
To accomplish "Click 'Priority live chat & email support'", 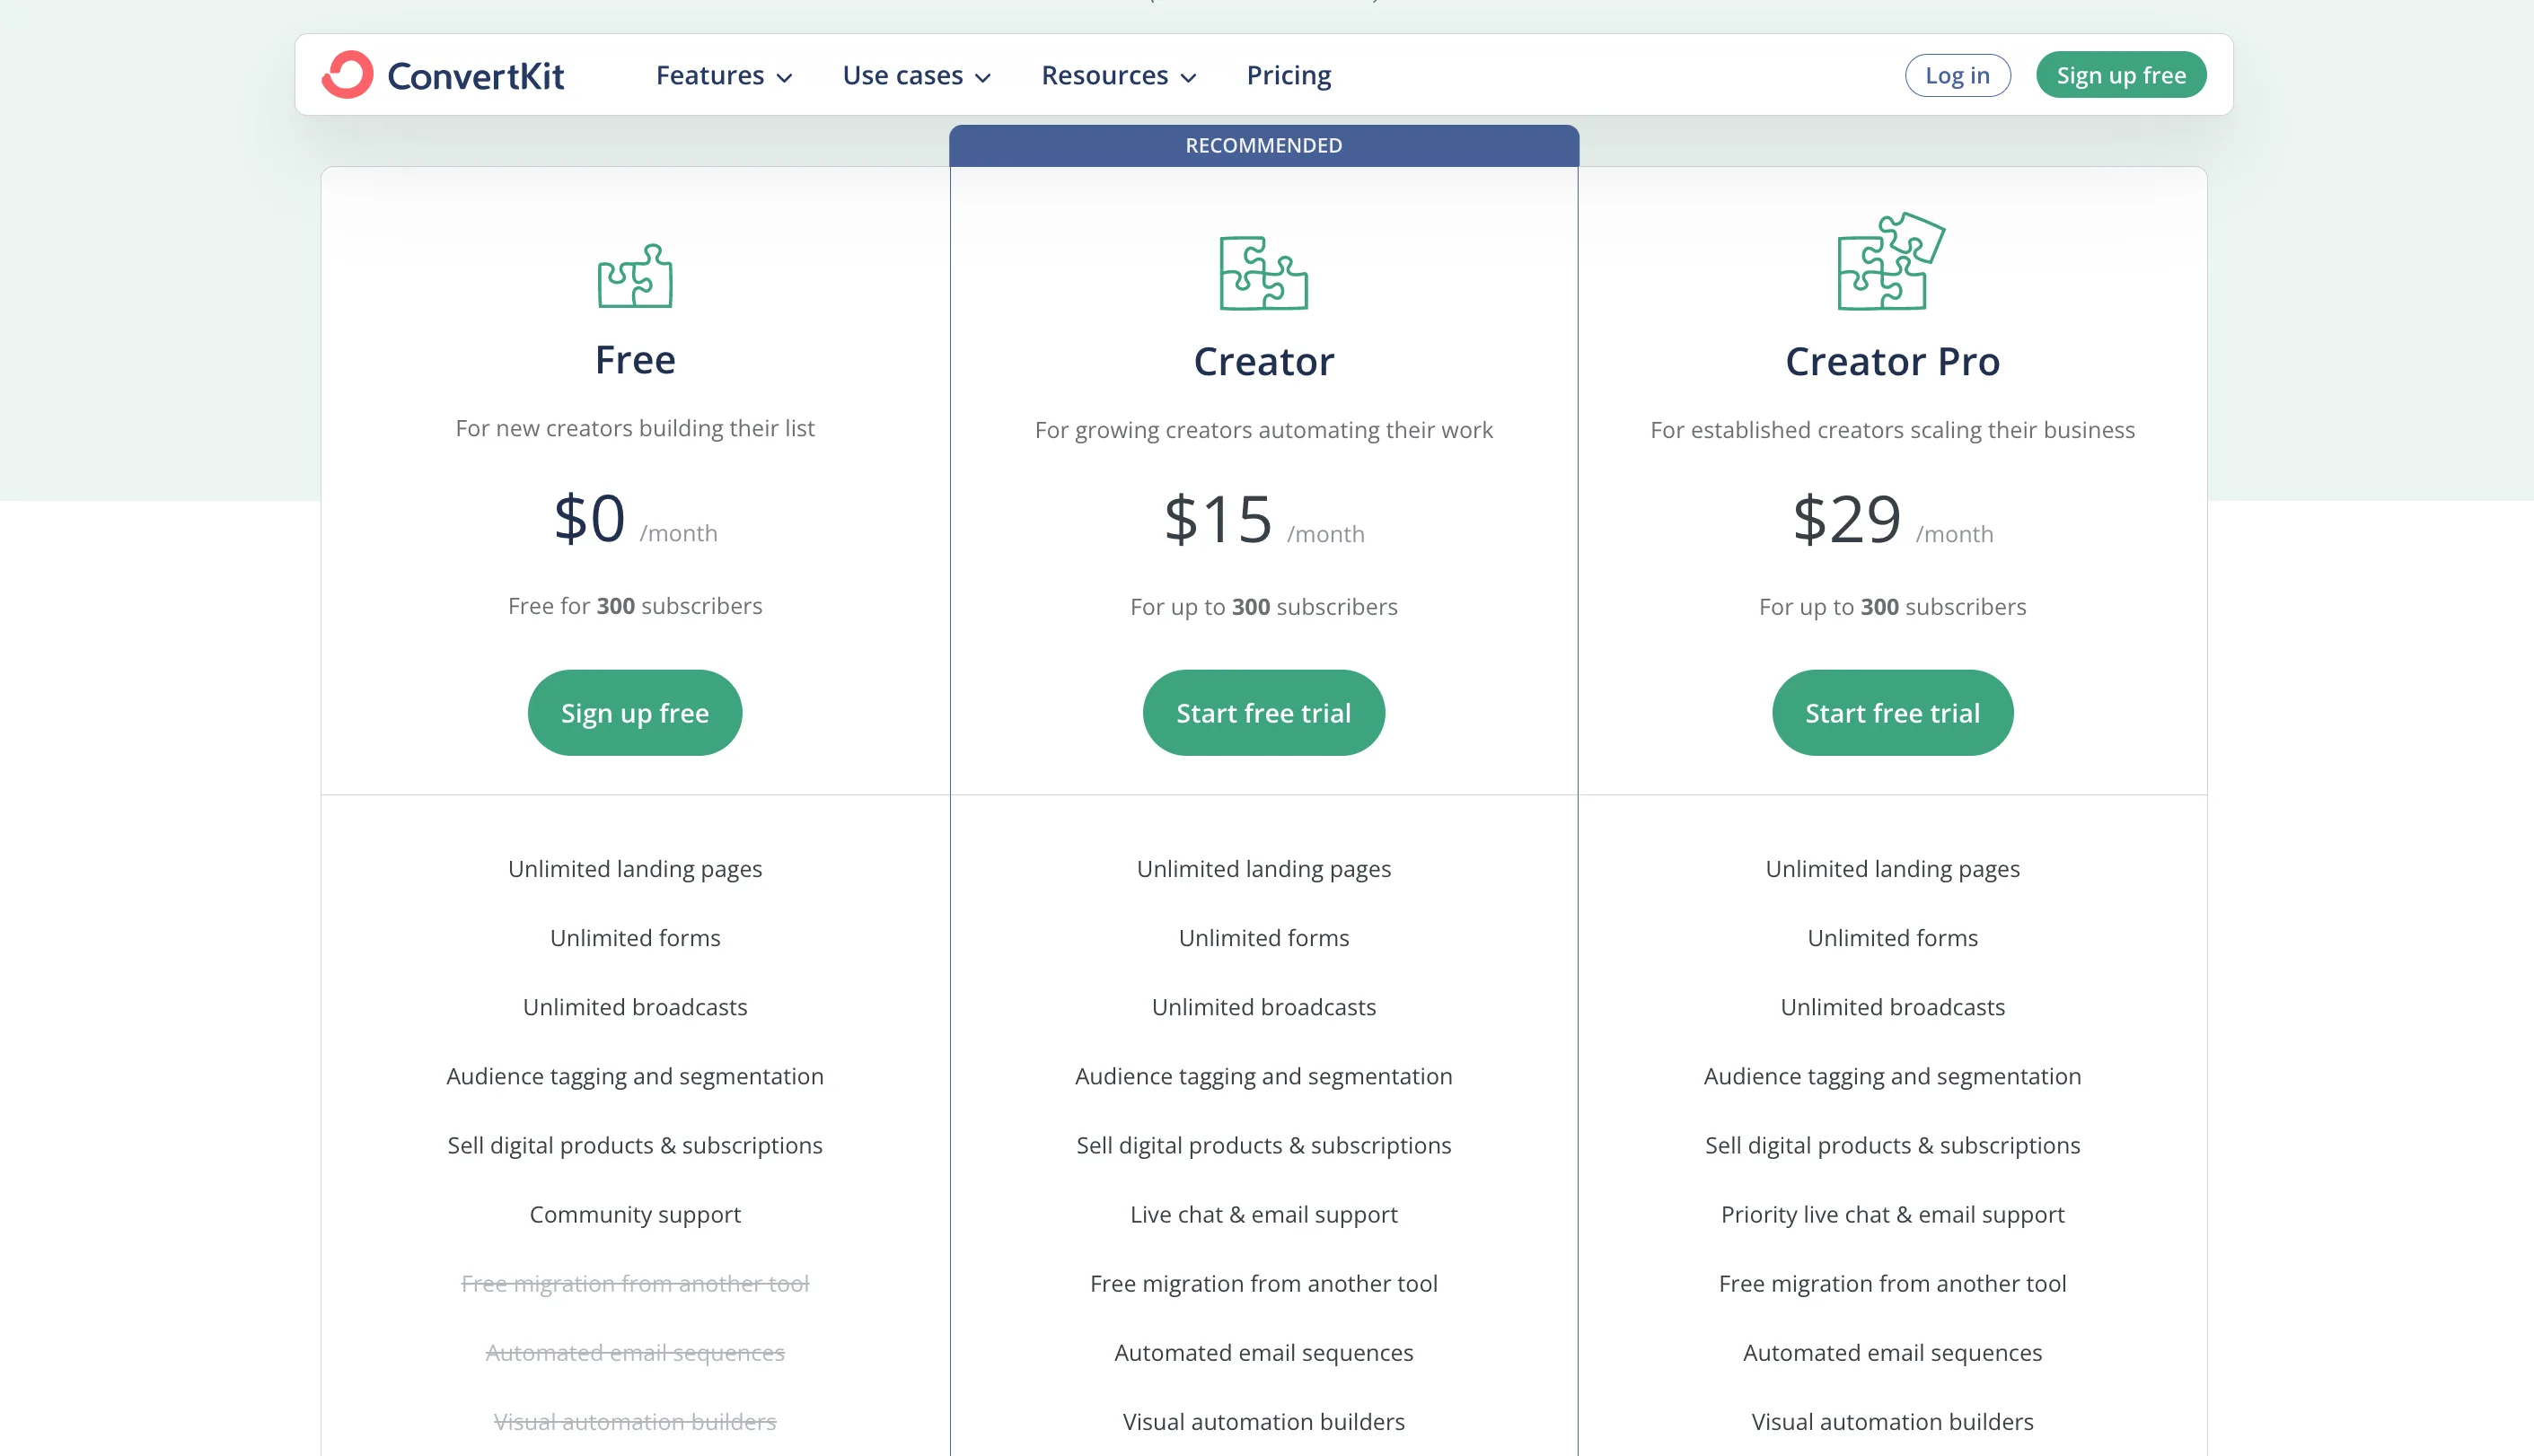I will click(1892, 1215).
